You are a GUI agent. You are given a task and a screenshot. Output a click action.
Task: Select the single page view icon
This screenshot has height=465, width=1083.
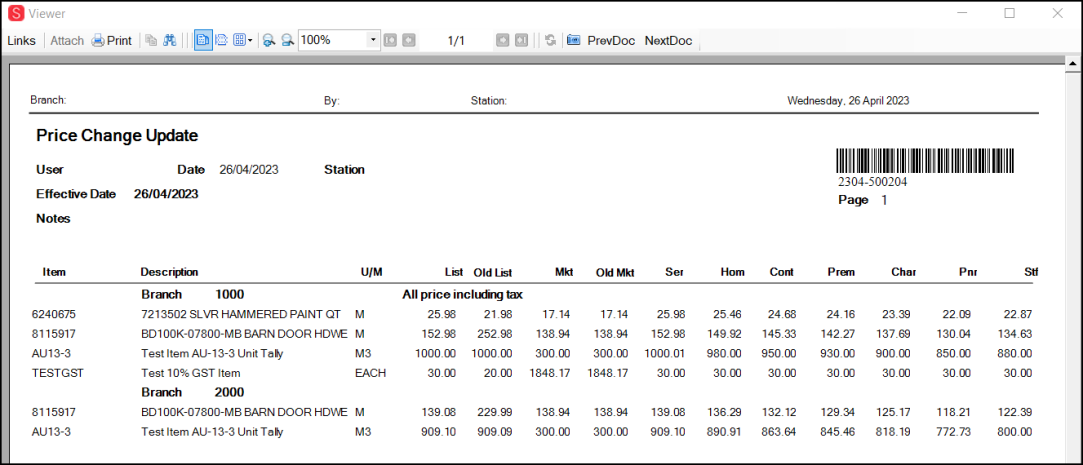click(203, 40)
